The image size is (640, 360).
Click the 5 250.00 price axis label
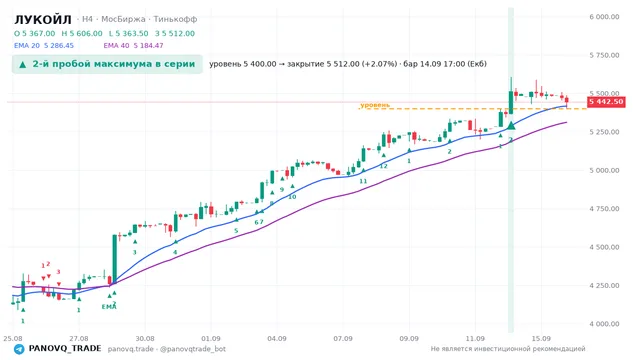[x=604, y=132]
